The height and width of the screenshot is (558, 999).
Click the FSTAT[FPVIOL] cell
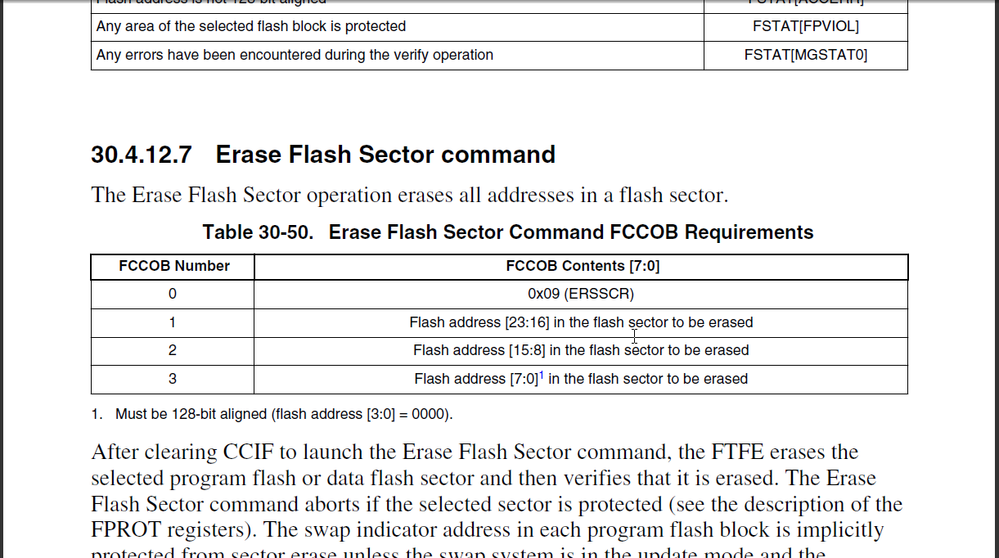[805, 26]
